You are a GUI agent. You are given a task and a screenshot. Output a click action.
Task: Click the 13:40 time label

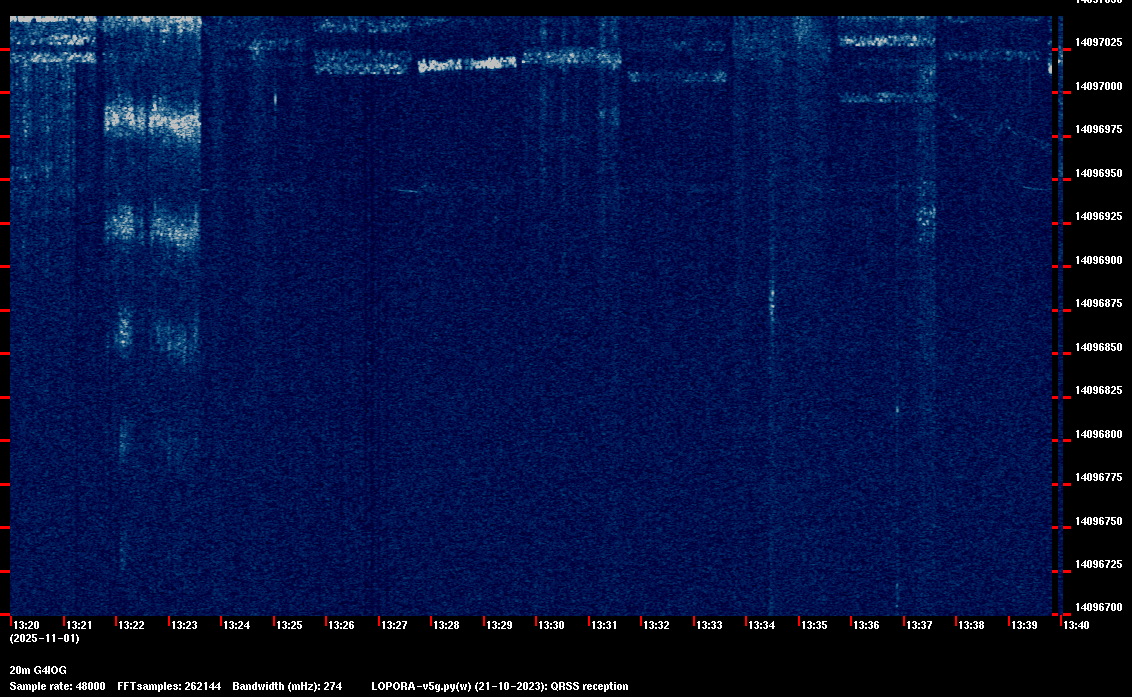click(x=1076, y=625)
